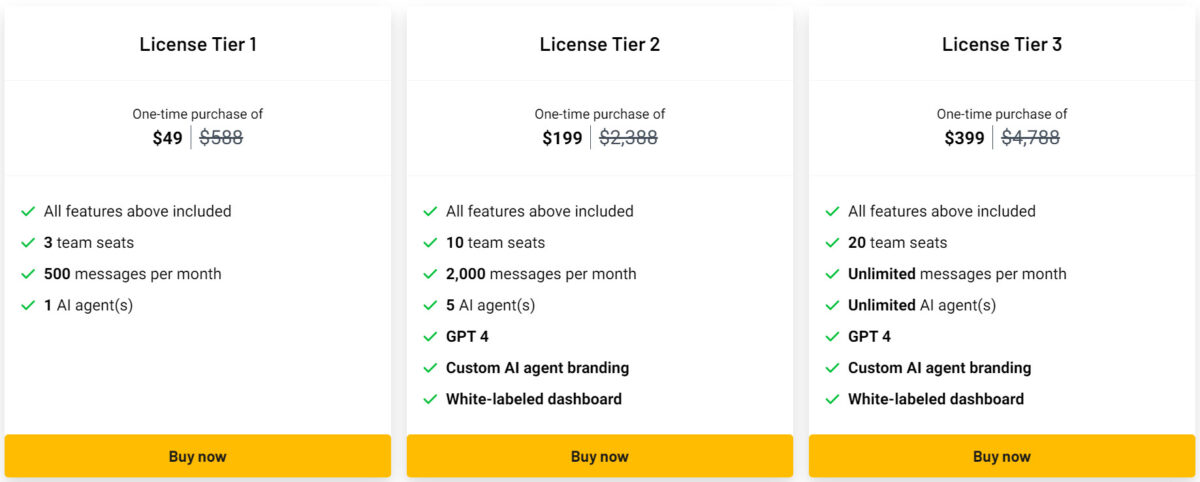
Task: Select the License Tier 1 heading
Action: [x=198, y=44]
